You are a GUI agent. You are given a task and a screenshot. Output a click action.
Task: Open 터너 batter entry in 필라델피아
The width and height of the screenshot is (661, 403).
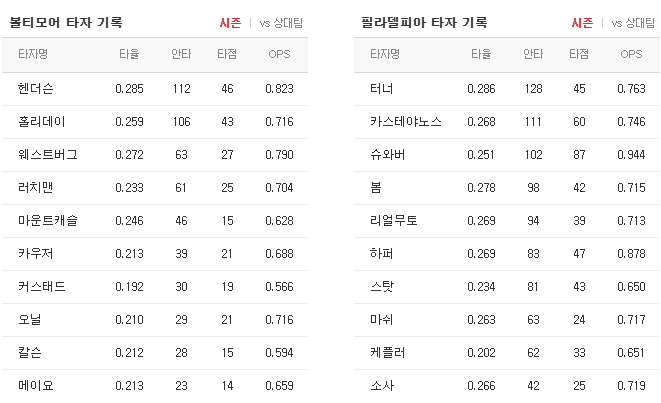(x=382, y=89)
